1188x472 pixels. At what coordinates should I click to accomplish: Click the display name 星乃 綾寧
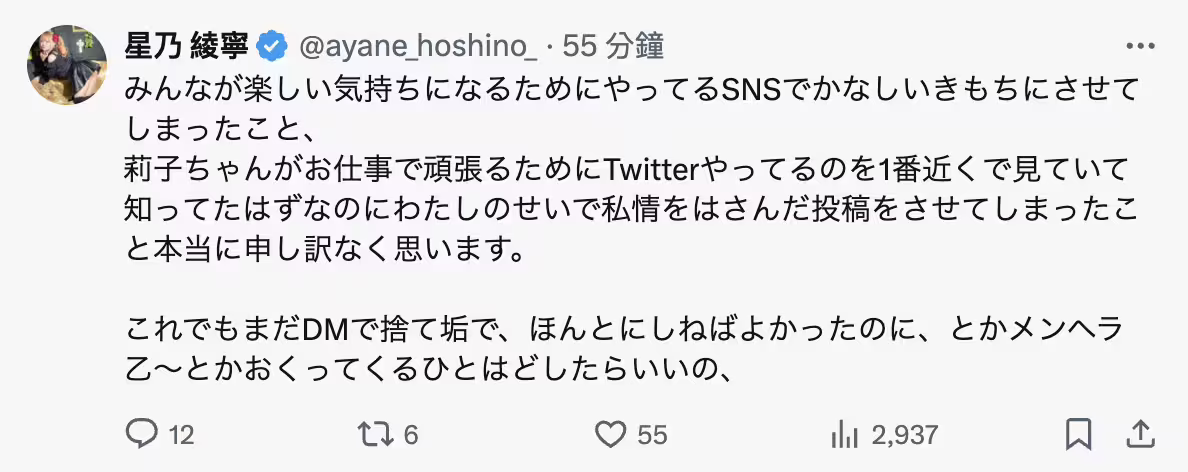click(189, 46)
